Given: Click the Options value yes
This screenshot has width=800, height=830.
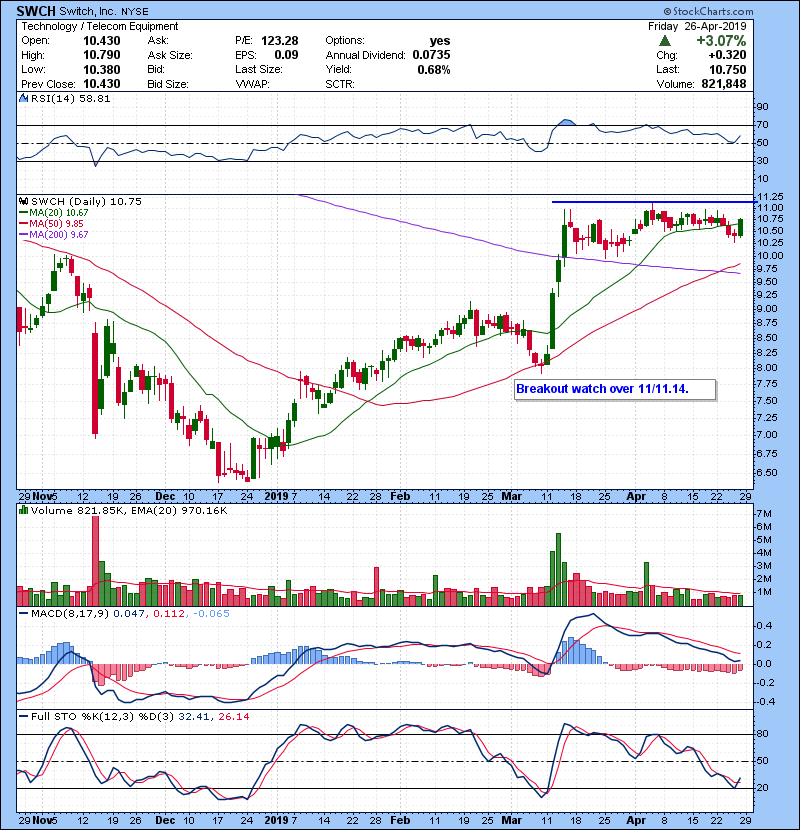Looking at the screenshot, I should 439,41.
